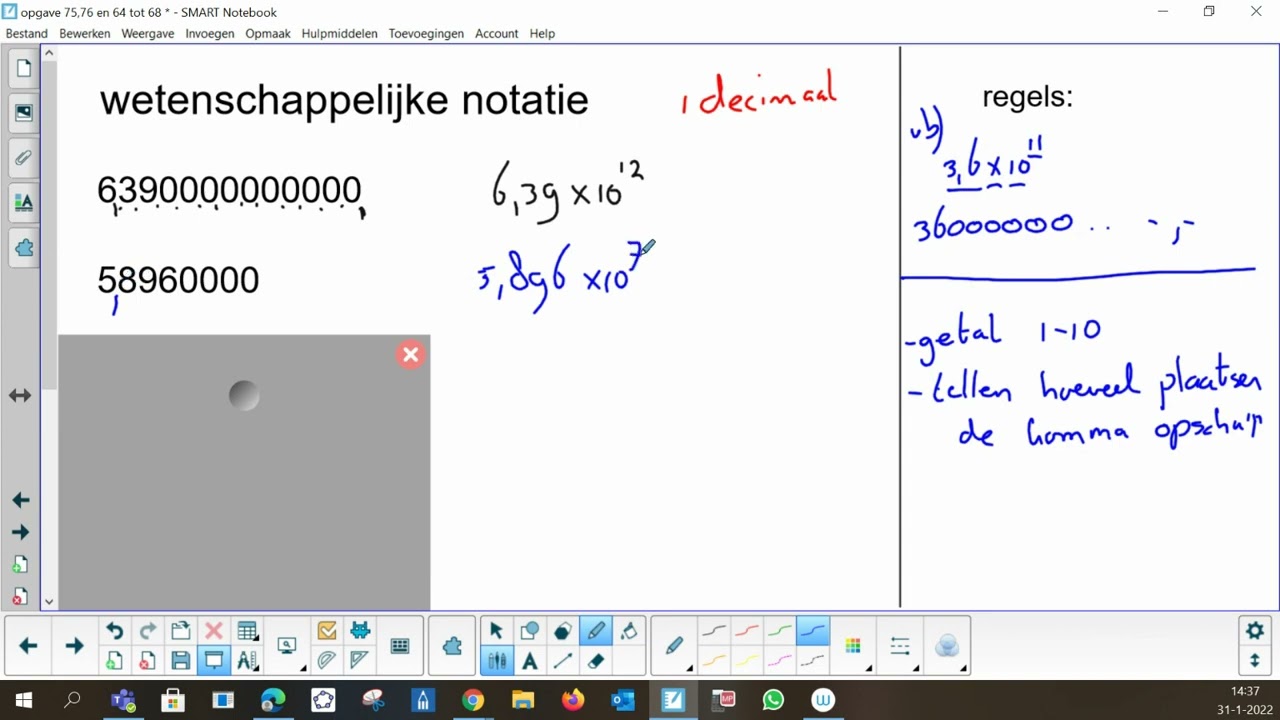1280x720 pixels.
Task: Save the file with the floppy disk icon
Action: pos(180,661)
